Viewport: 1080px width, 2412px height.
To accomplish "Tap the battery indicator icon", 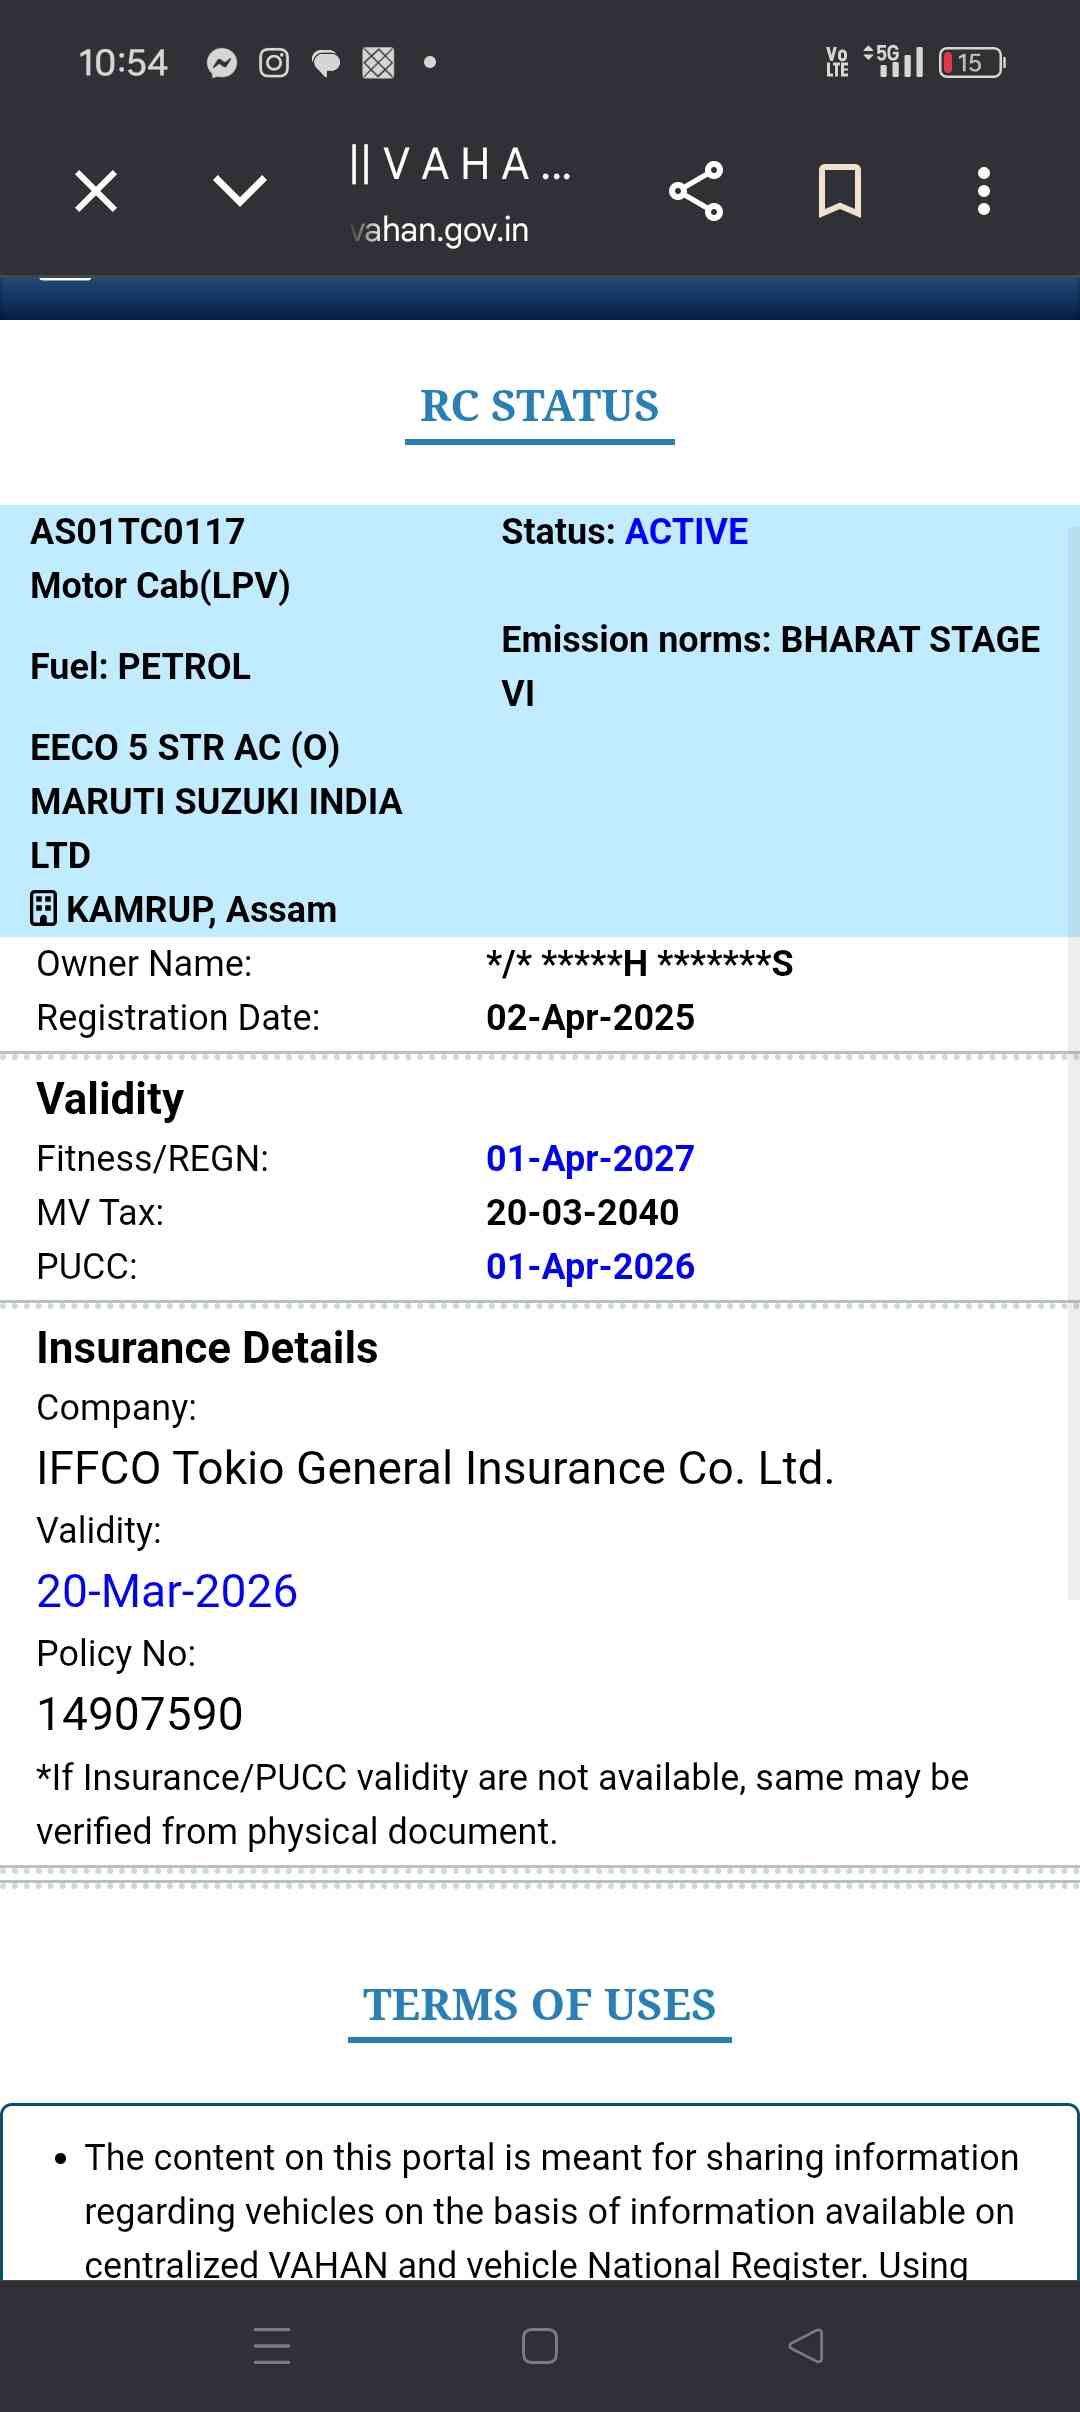I will click(972, 63).
